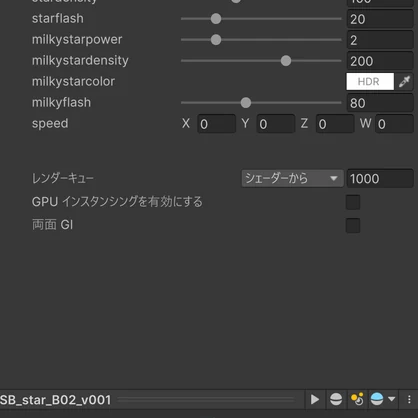Click the starflash slider handle

pos(216,19)
